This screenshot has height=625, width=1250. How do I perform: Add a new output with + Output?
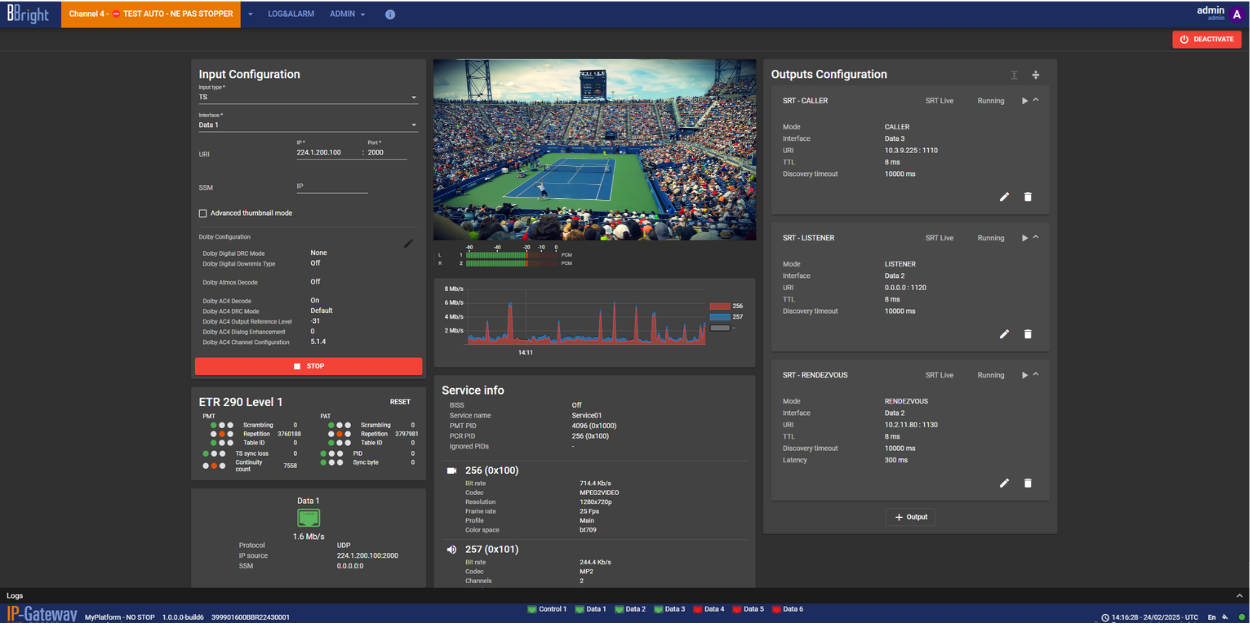pos(910,517)
